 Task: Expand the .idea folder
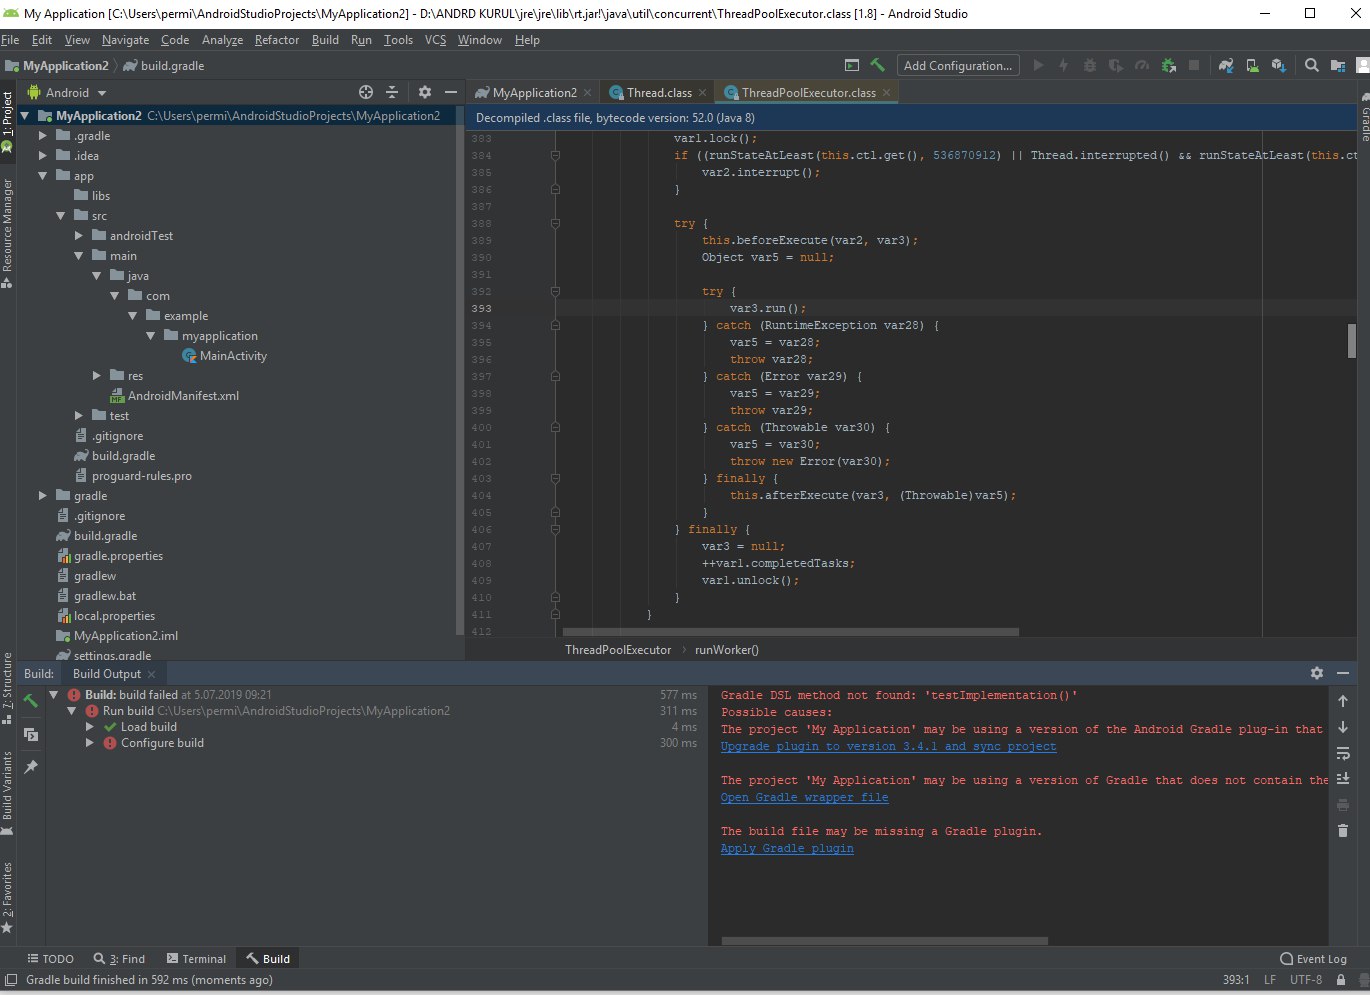(42, 156)
